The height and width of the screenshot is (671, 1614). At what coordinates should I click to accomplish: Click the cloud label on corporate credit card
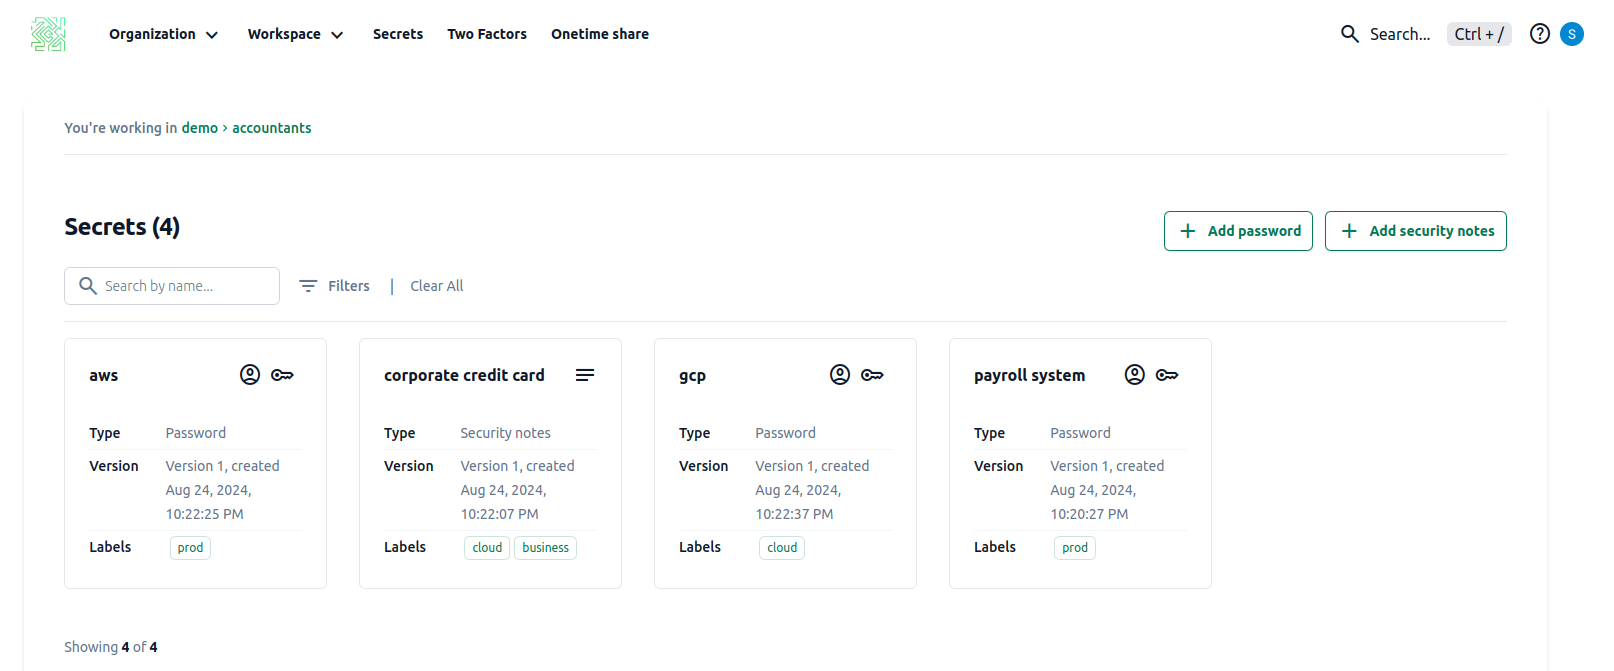[x=487, y=548]
